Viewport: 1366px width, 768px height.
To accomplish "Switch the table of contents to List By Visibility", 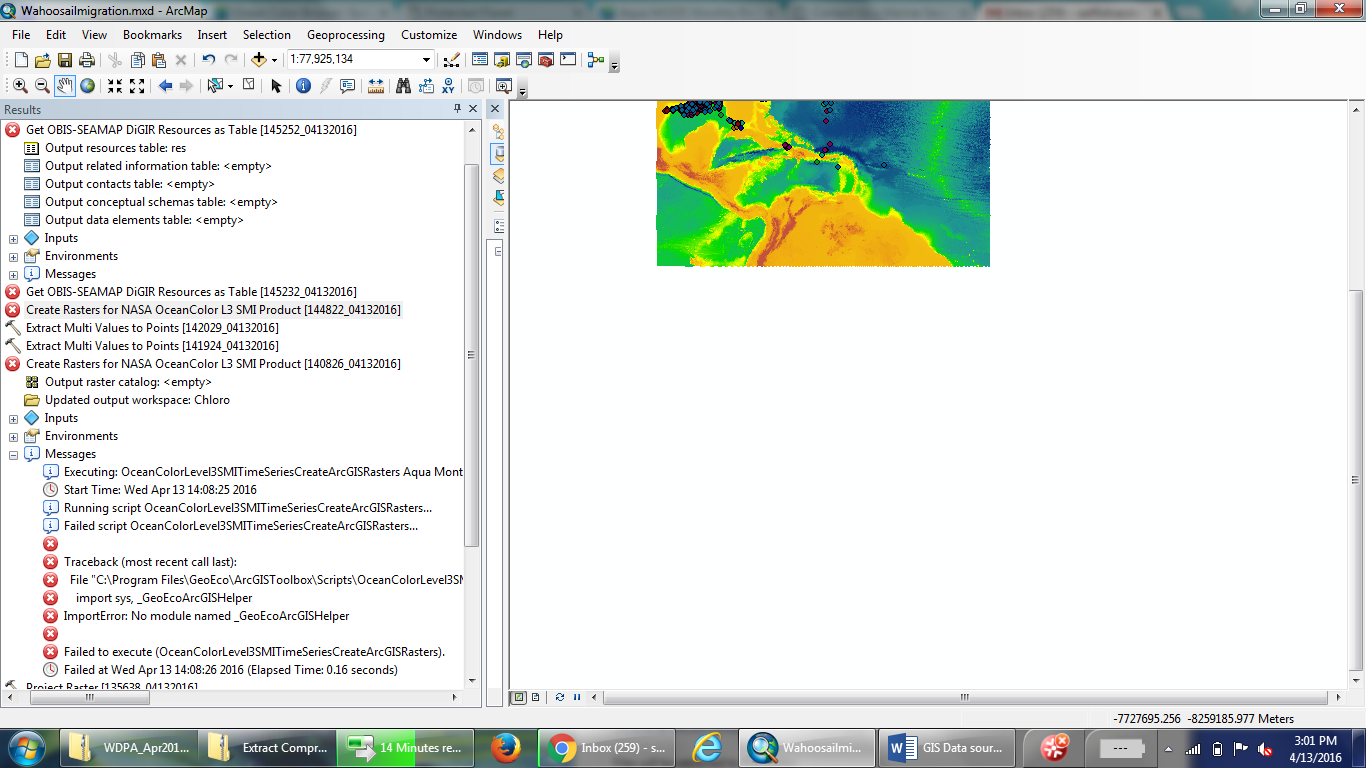I will [500, 175].
